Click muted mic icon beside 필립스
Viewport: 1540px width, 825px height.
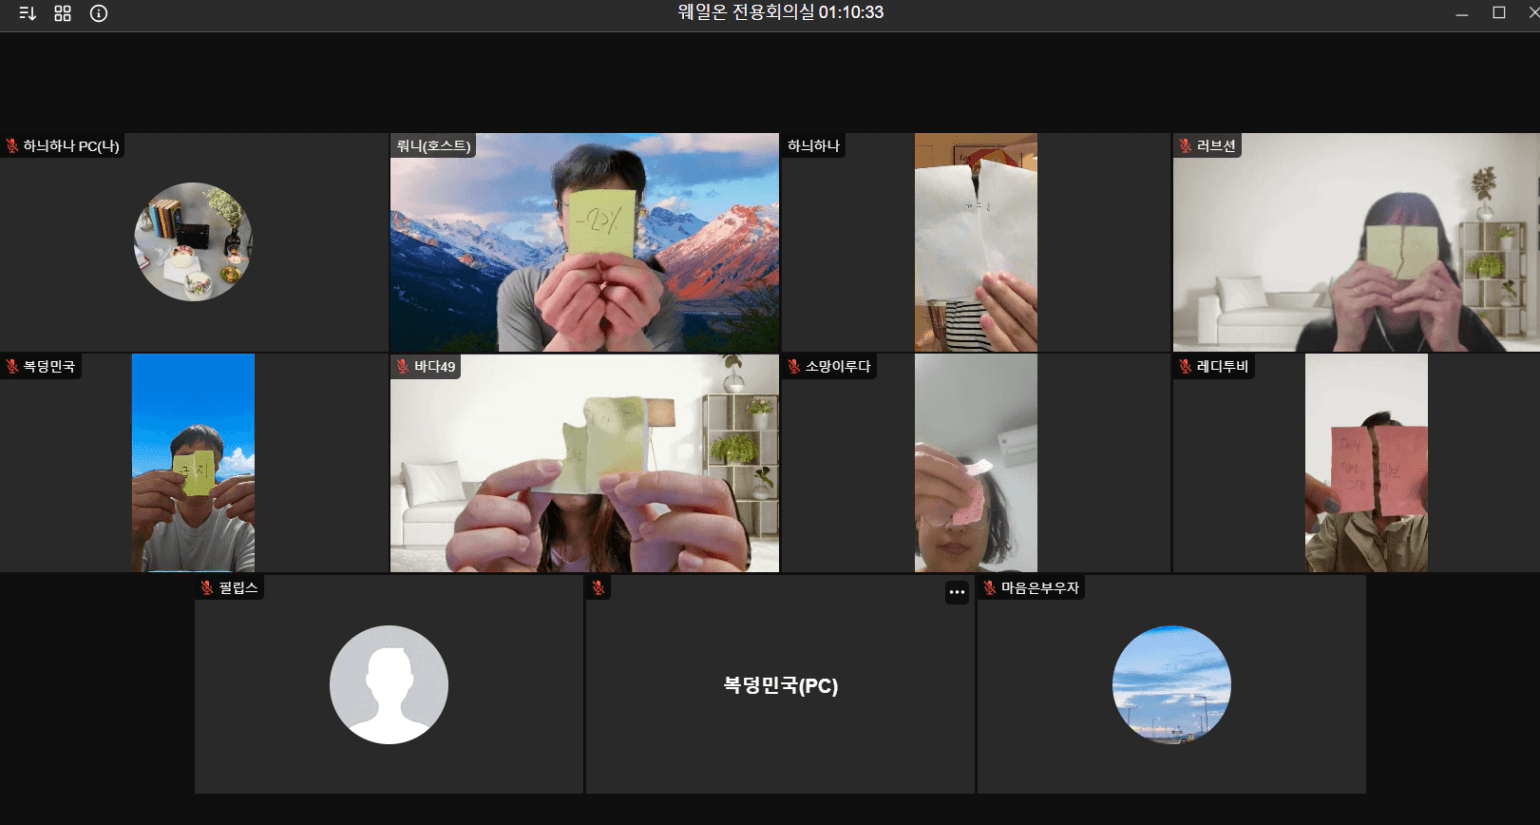pos(207,588)
